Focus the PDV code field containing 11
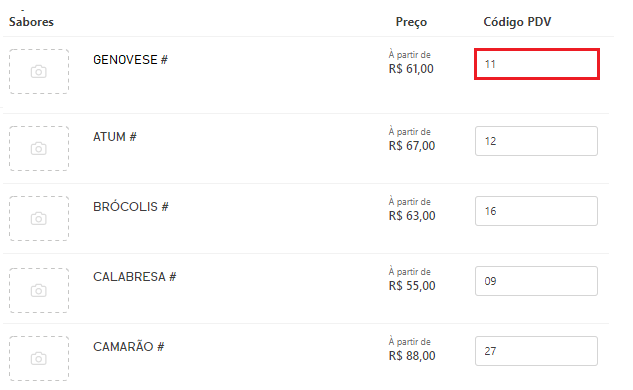This screenshot has height=390, width=633. (537, 64)
